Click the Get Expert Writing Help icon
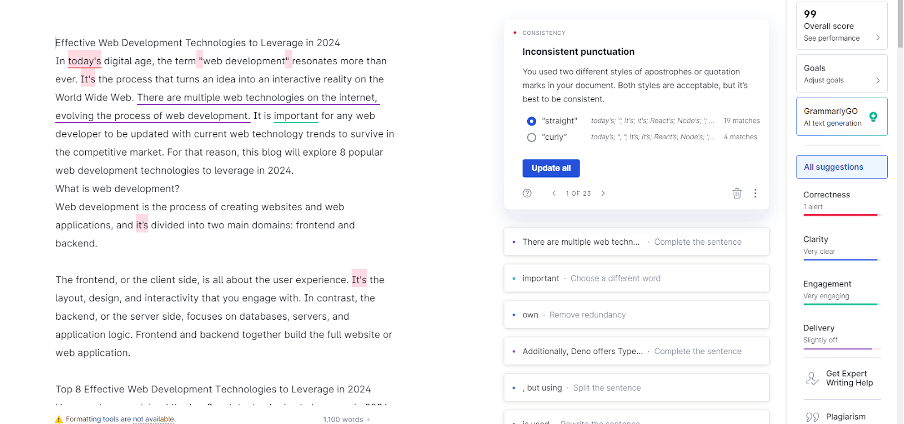The width and height of the screenshot is (904, 424). [812, 378]
